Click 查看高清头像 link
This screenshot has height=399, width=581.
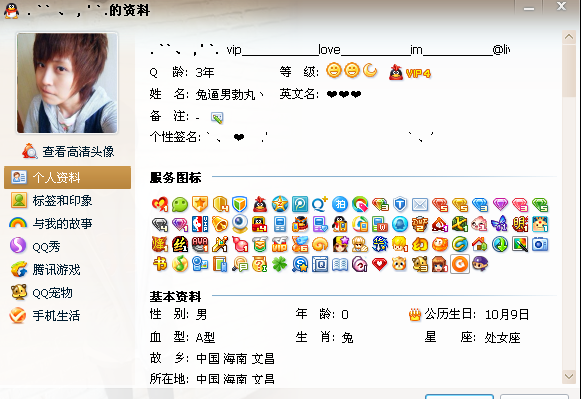pos(68,152)
